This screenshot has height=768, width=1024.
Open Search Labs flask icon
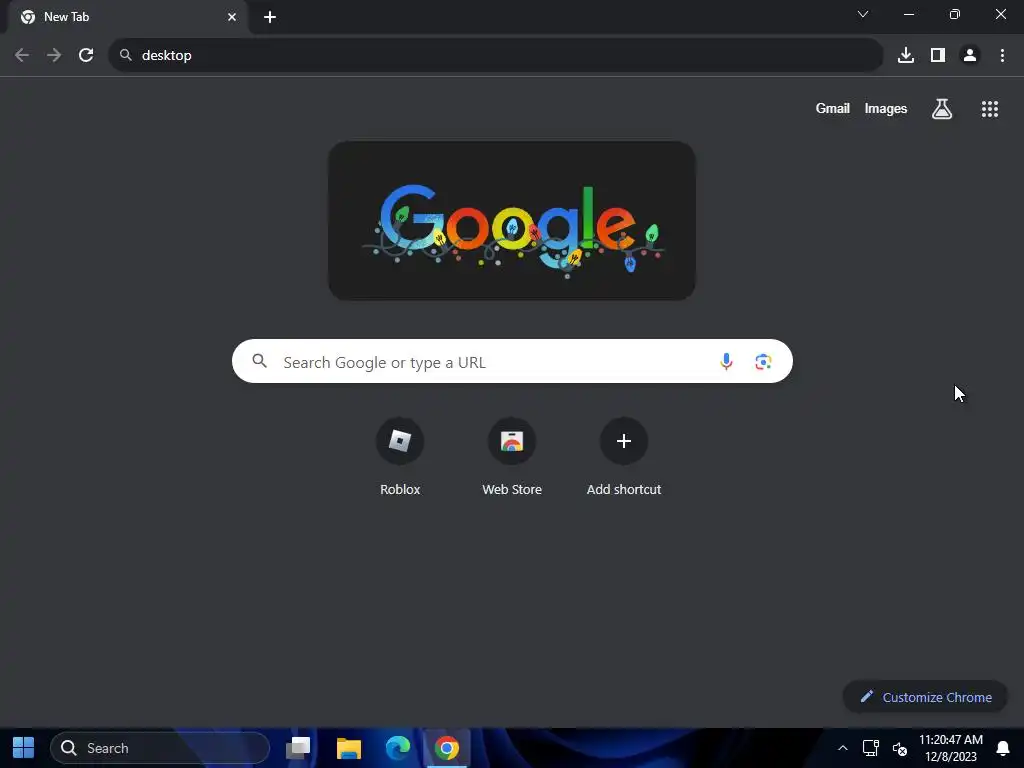pyautogui.click(x=942, y=109)
